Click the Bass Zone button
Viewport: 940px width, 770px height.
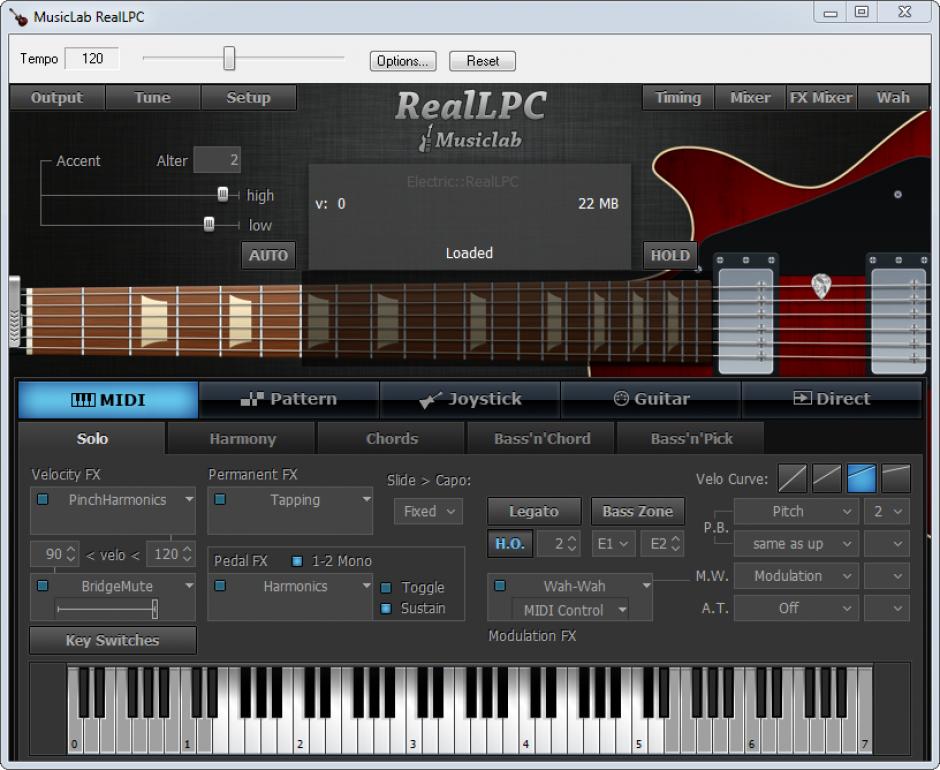pos(637,512)
